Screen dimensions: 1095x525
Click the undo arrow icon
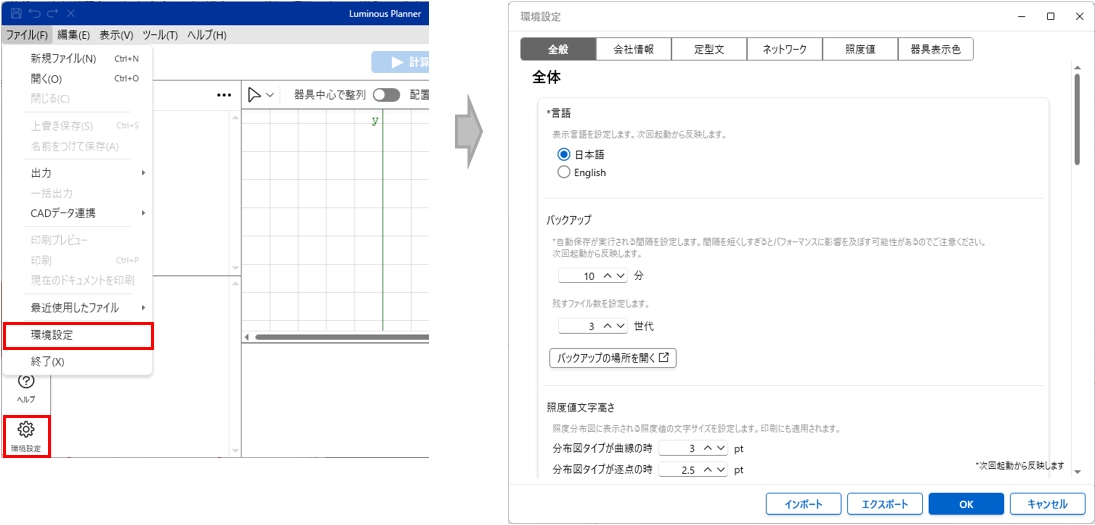pyautogui.click(x=34, y=13)
